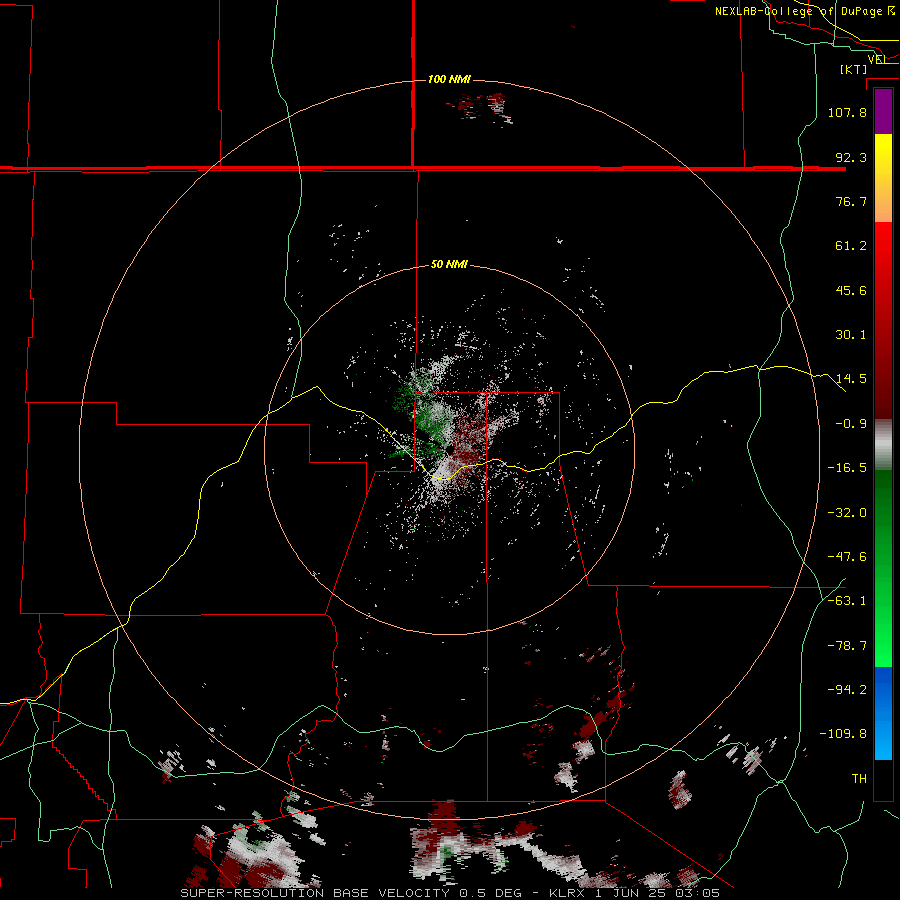
Task: Pick the blue segment of velocity color bar
Action: click(x=883, y=713)
